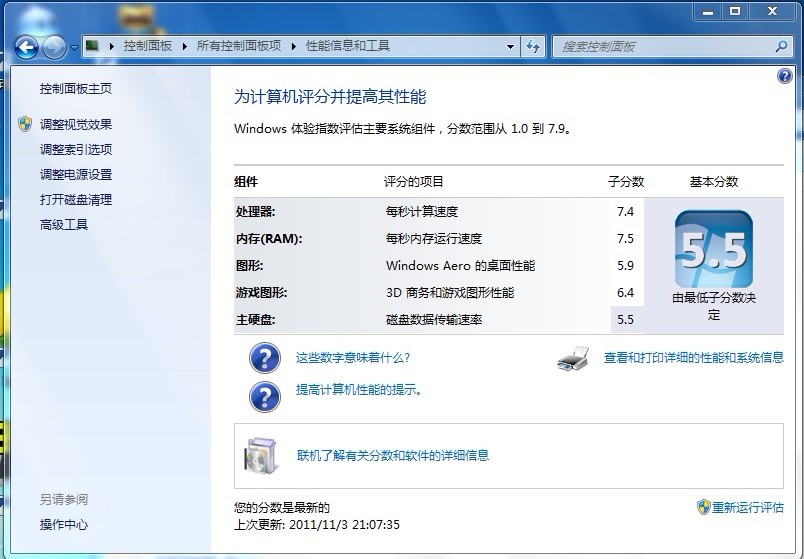The image size is (804, 559).
Task: Open 高级工具 link
Action: point(64,225)
